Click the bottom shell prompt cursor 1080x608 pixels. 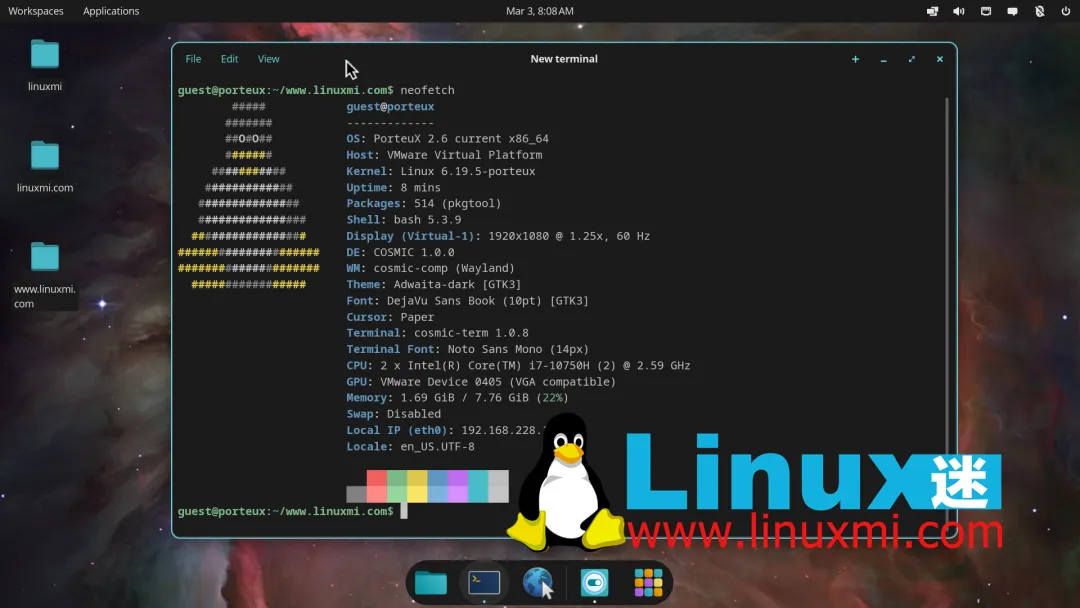(404, 511)
